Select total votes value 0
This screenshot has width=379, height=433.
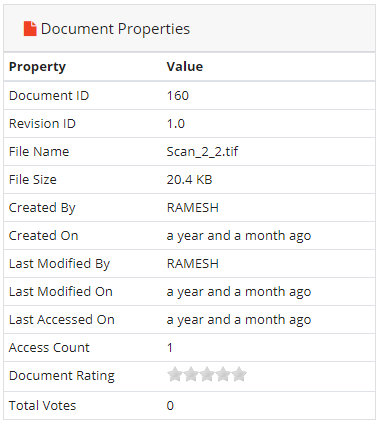coord(170,406)
